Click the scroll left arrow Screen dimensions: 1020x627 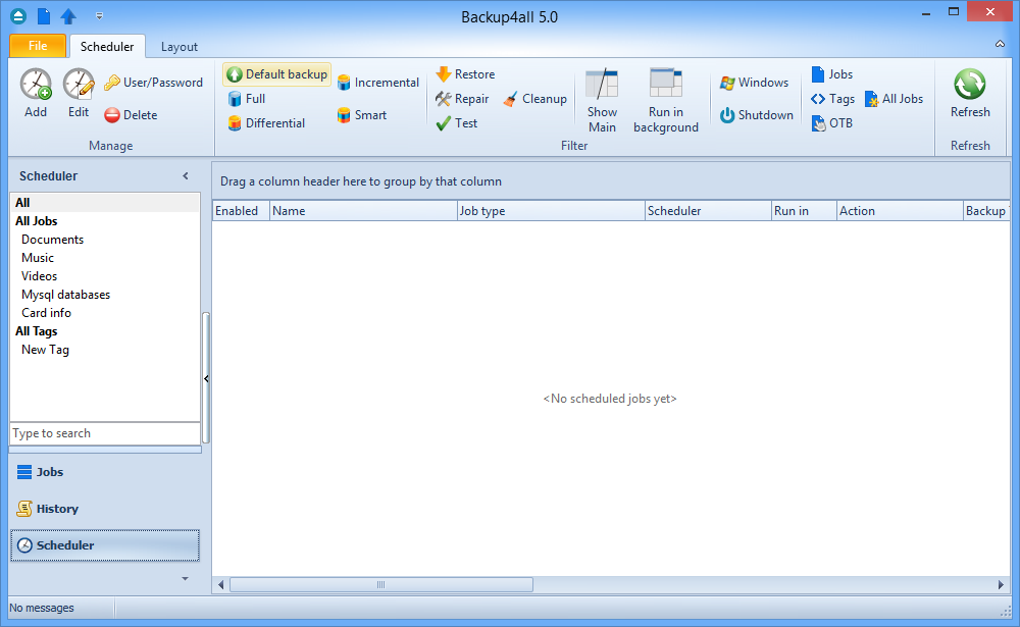point(221,585)
